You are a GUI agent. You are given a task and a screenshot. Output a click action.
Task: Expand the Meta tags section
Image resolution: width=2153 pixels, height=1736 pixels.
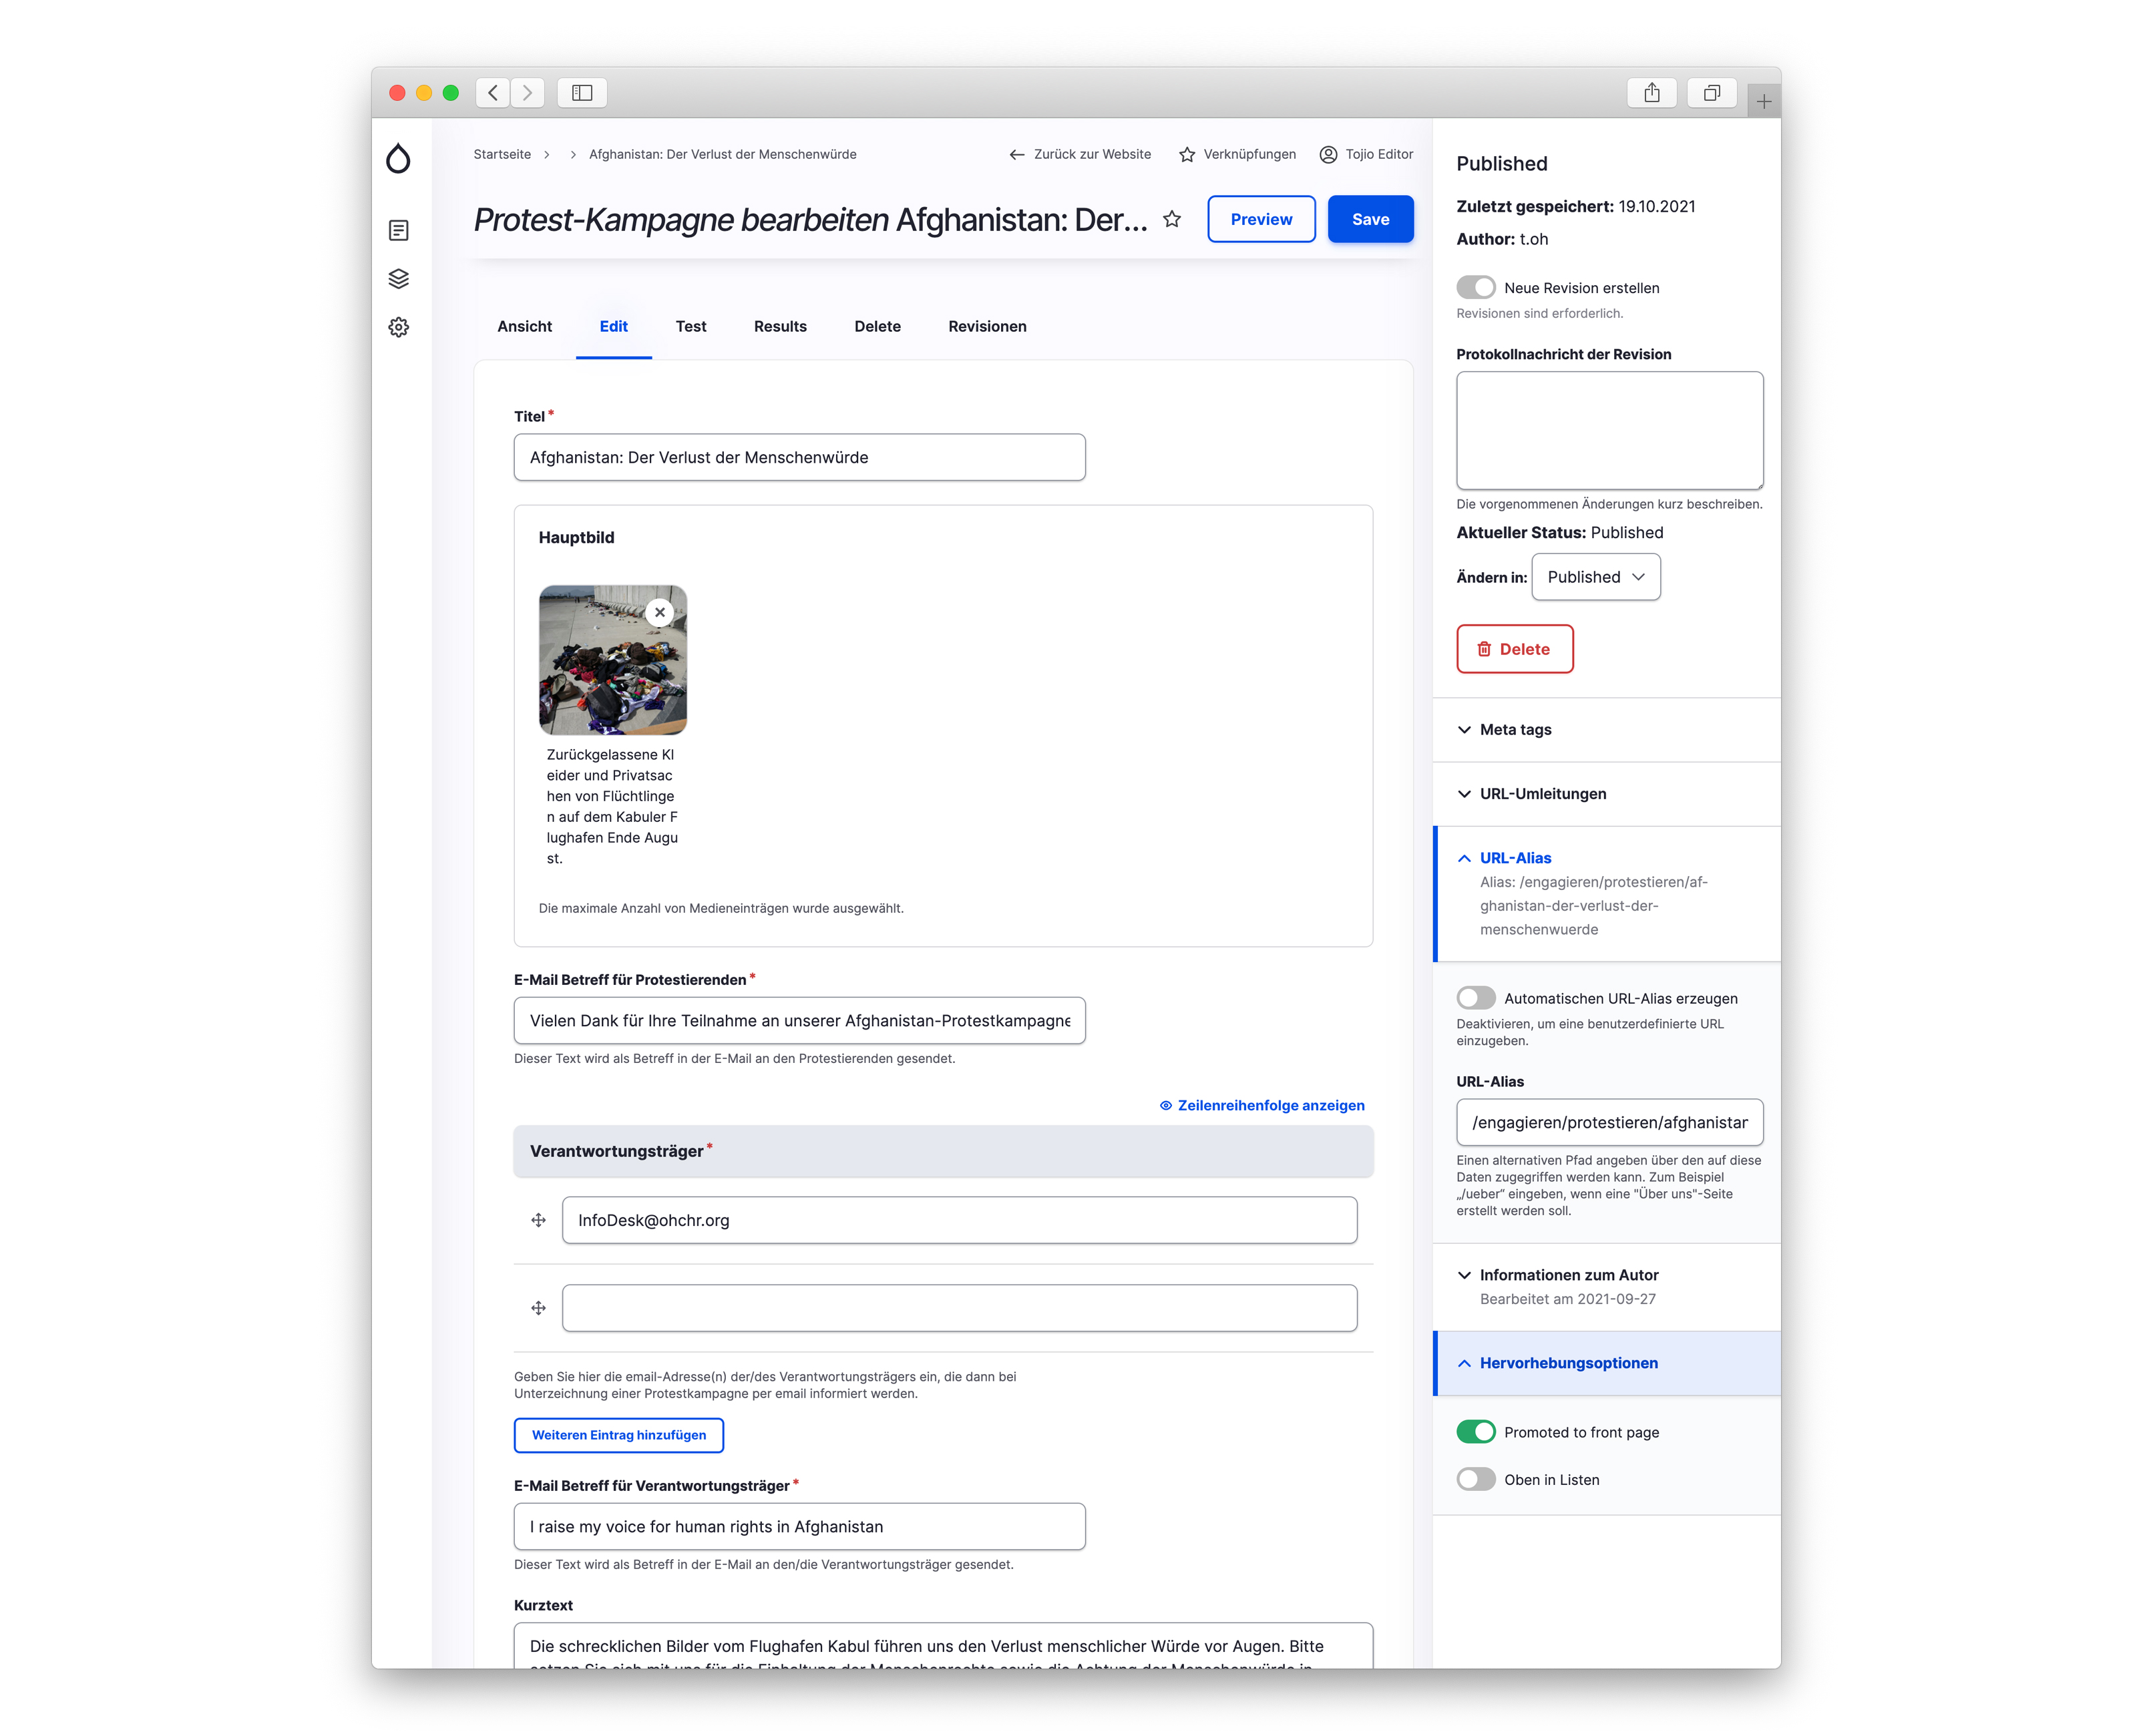[1606, 730]
